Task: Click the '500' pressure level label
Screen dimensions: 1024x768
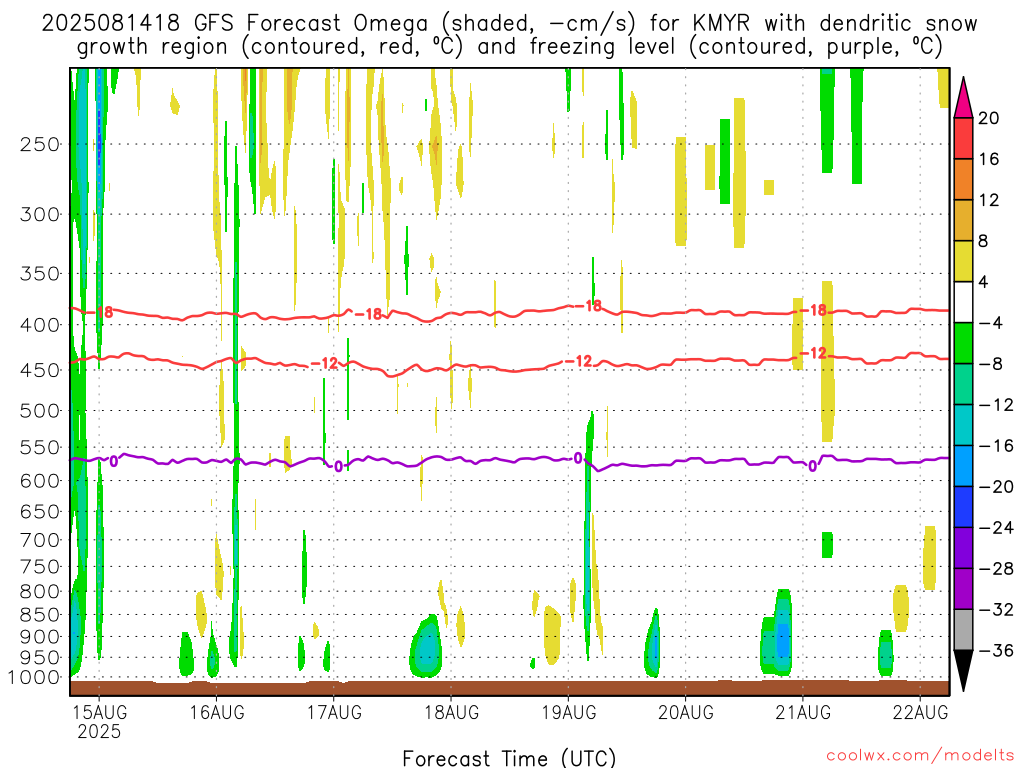Action: (40, 411)
